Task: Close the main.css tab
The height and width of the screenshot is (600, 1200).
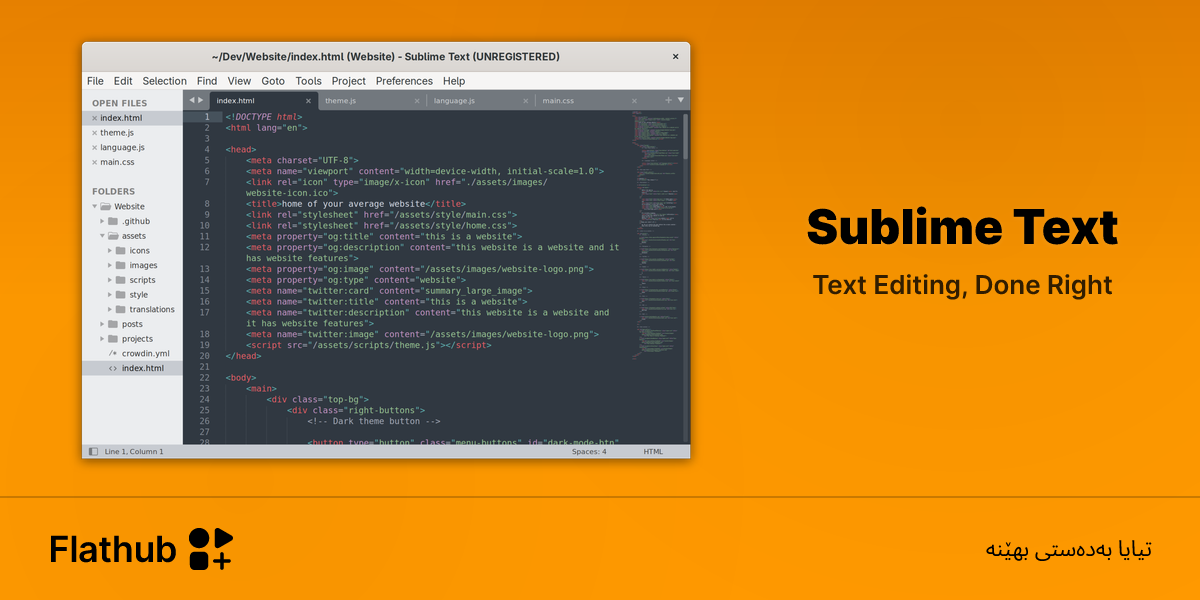Action: click(634, 101)
